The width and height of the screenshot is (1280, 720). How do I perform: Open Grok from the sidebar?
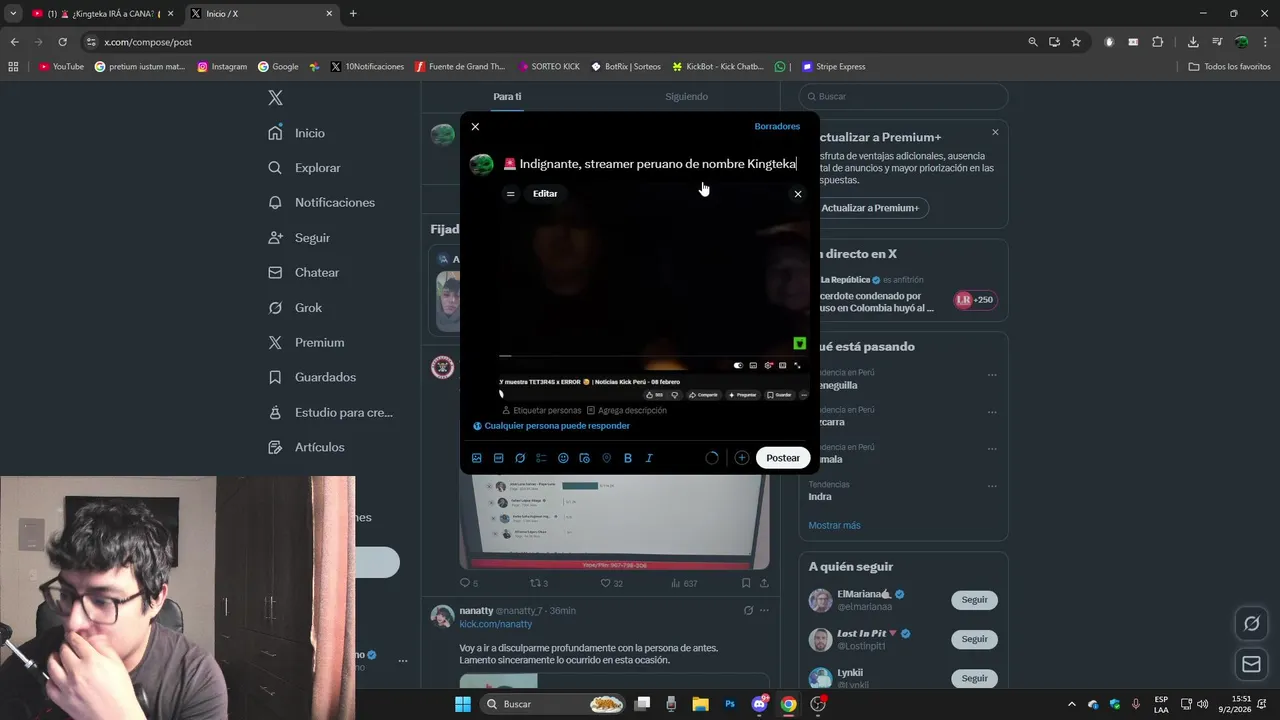(295, 308)
